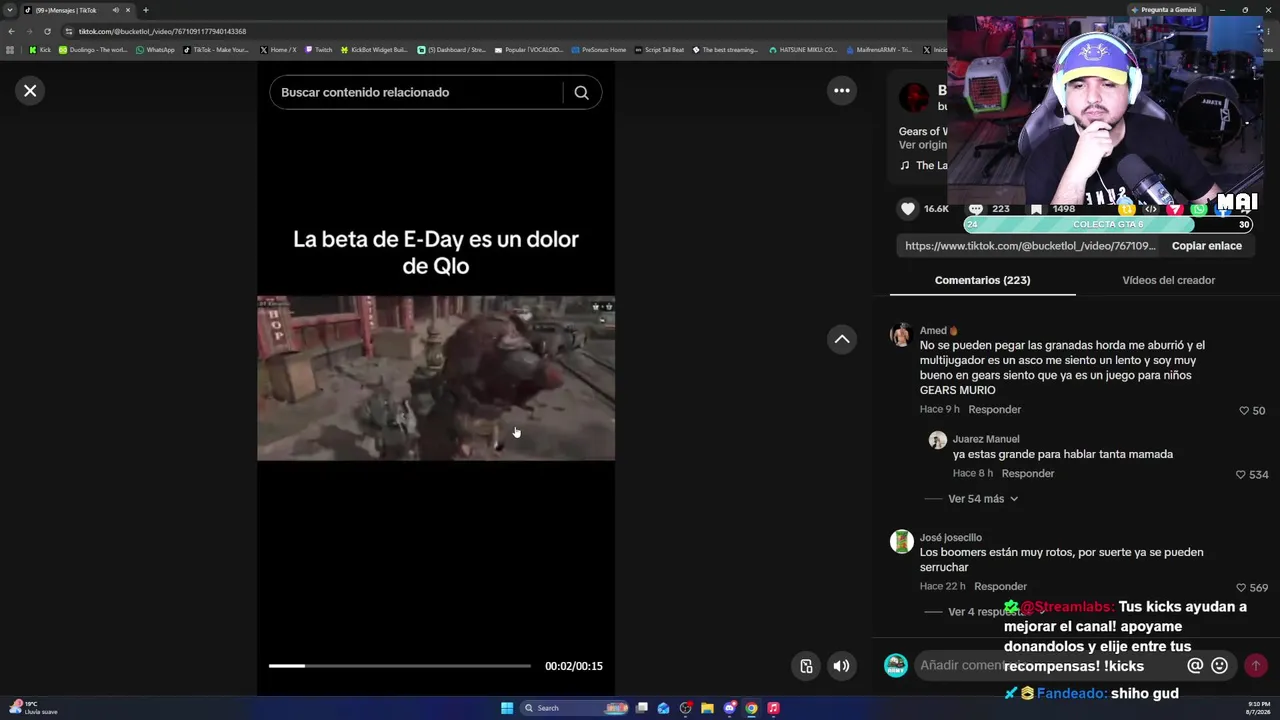
Task: Open the KickBot Widget Builder bookmark
Action: pyautogui.click(x=374, y=50)
